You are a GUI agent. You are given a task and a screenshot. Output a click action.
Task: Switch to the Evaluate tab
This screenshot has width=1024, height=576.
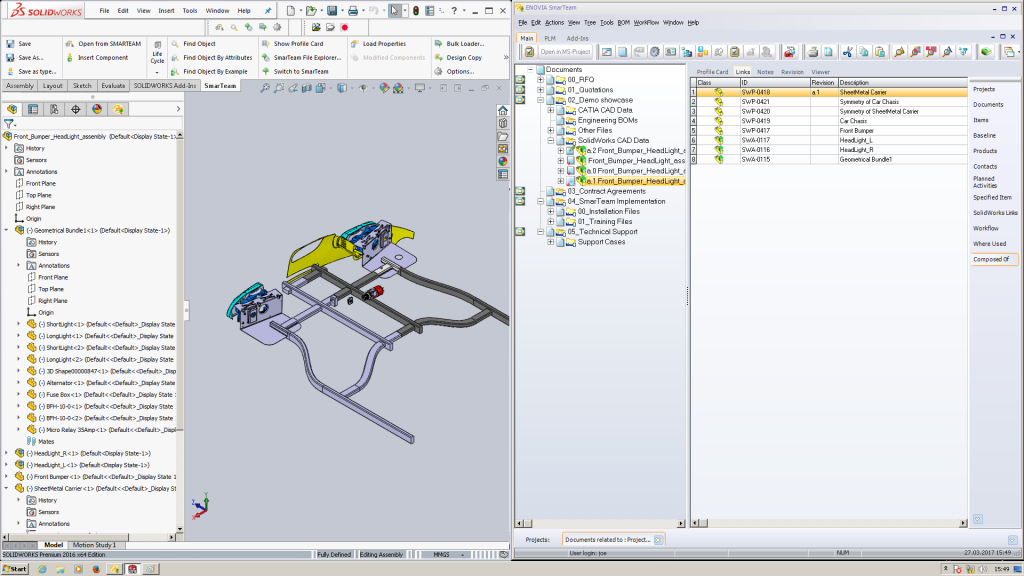coord(113,86)
